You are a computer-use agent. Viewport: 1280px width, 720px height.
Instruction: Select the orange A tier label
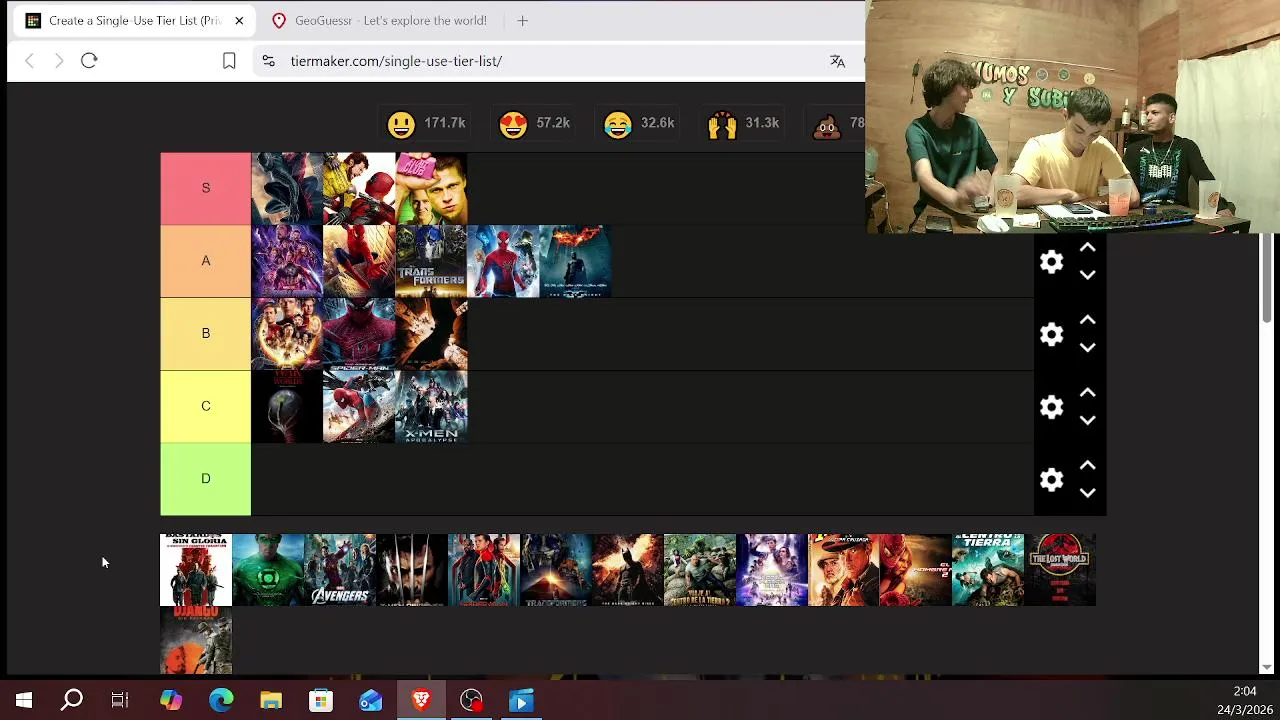[x=206, y=261]
